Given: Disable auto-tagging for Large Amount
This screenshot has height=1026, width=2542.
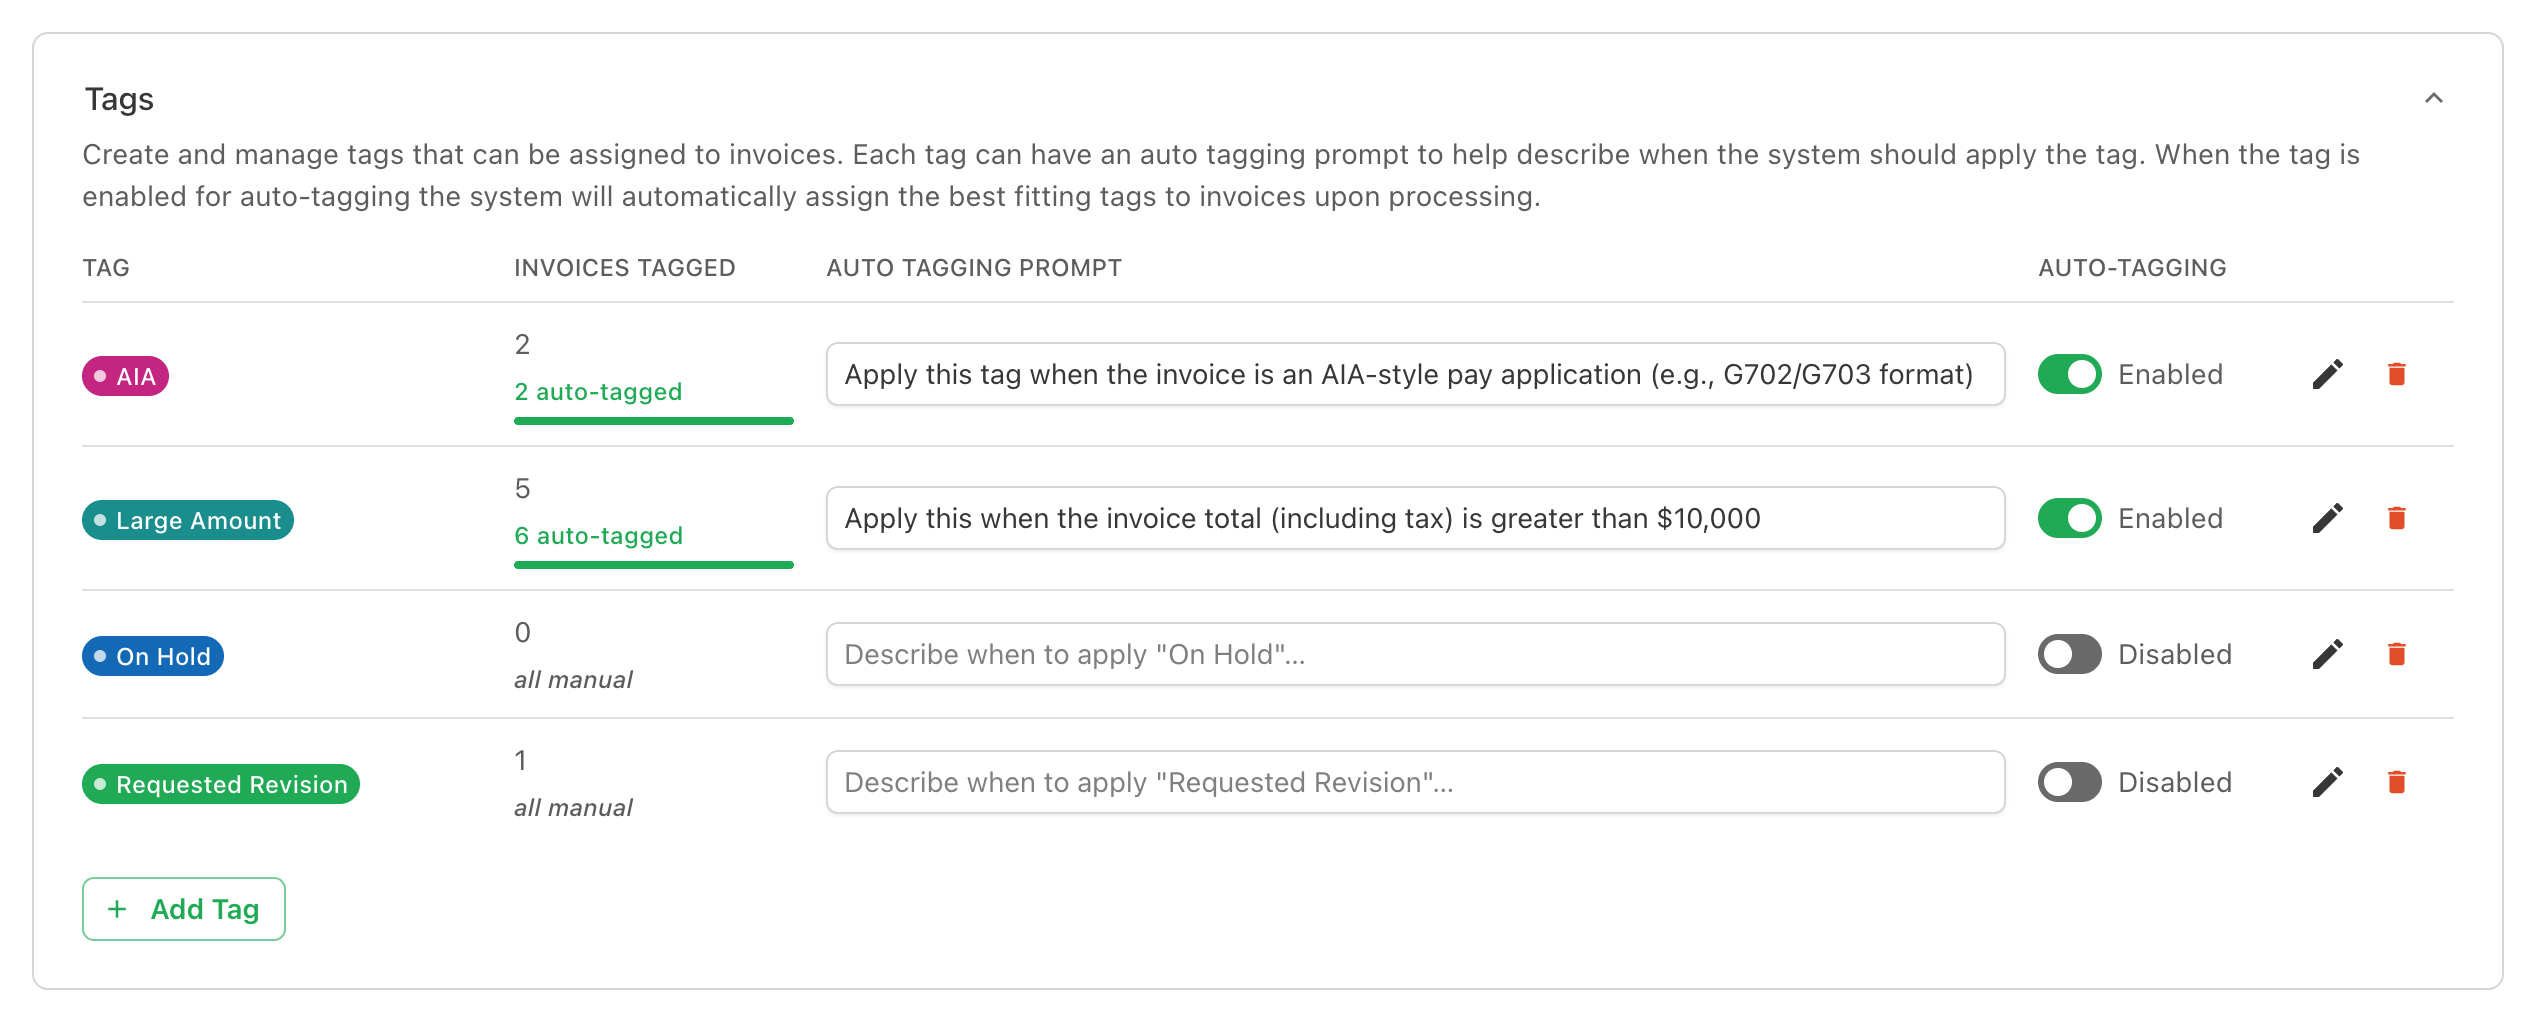Looking at the screenshot, I should coord(2070,519).
